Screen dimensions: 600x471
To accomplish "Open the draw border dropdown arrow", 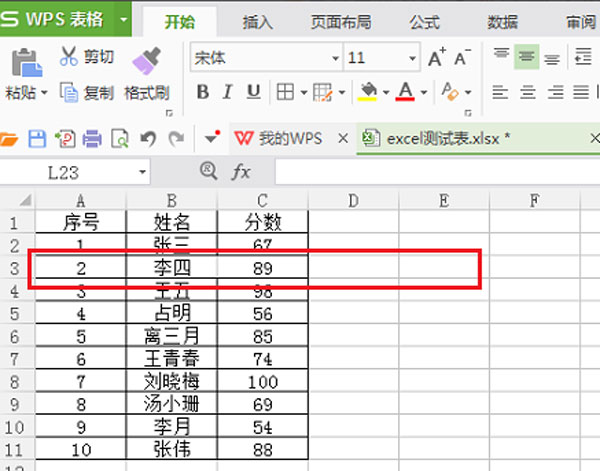I will point(342,92).
